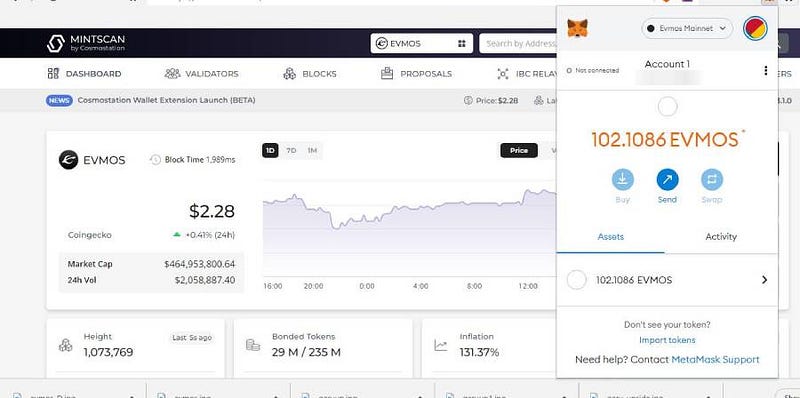The width and height of the screenshot is (800, 398).
Task: Switch to the Activity tab
Action: [721, 237]
